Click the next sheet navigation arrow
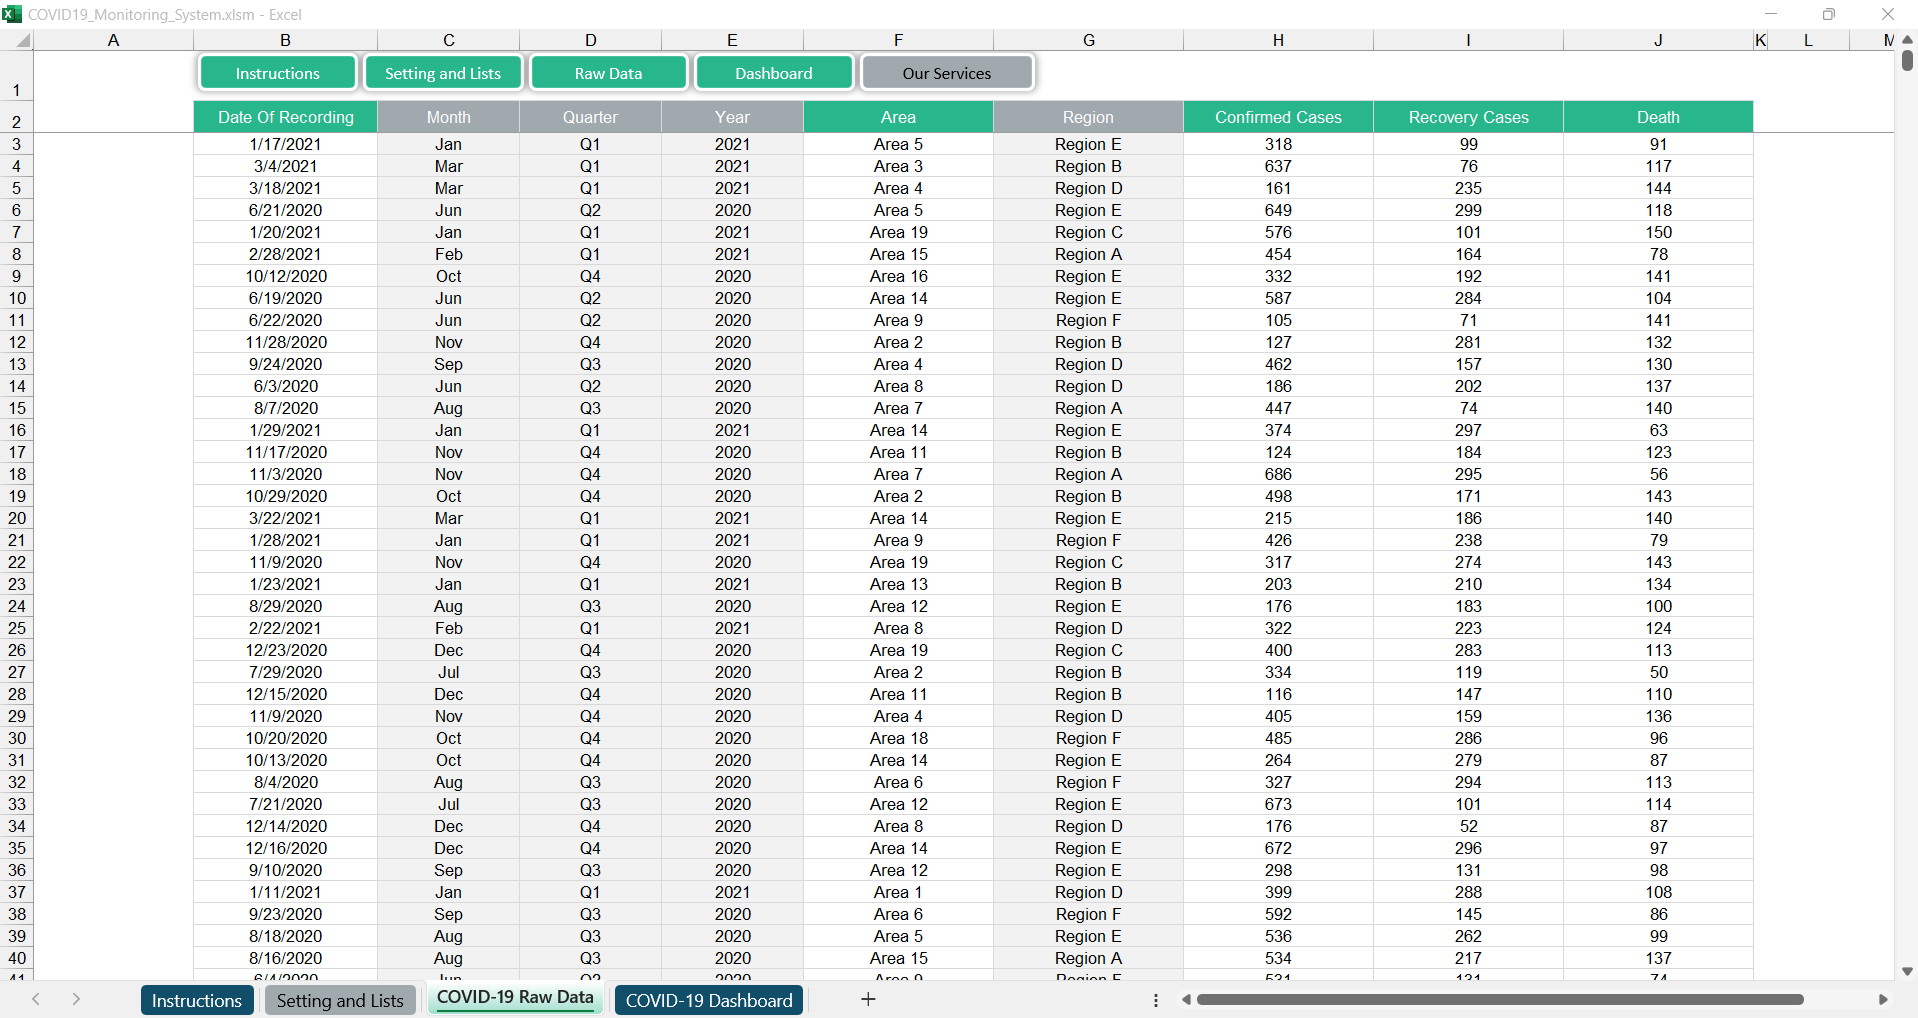The width and height of the screenshot is (1918, 1018). click(76, 999)
